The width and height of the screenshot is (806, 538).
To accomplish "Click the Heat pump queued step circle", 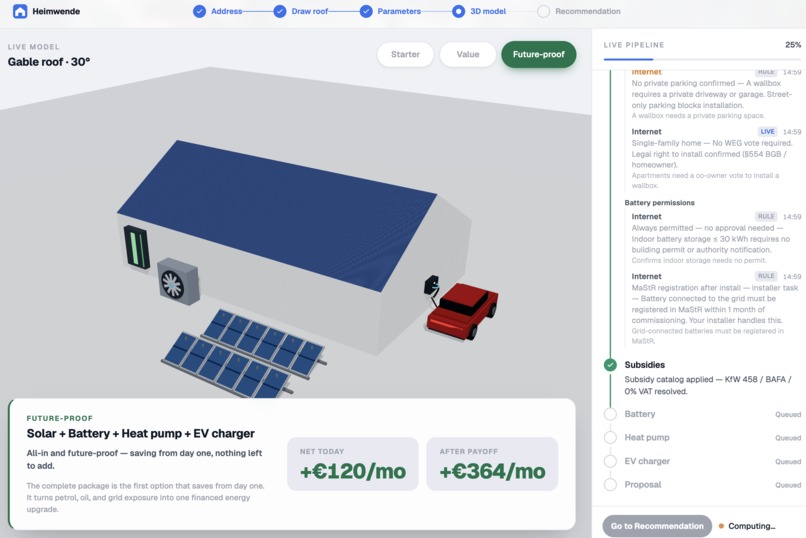I will 610,437.
